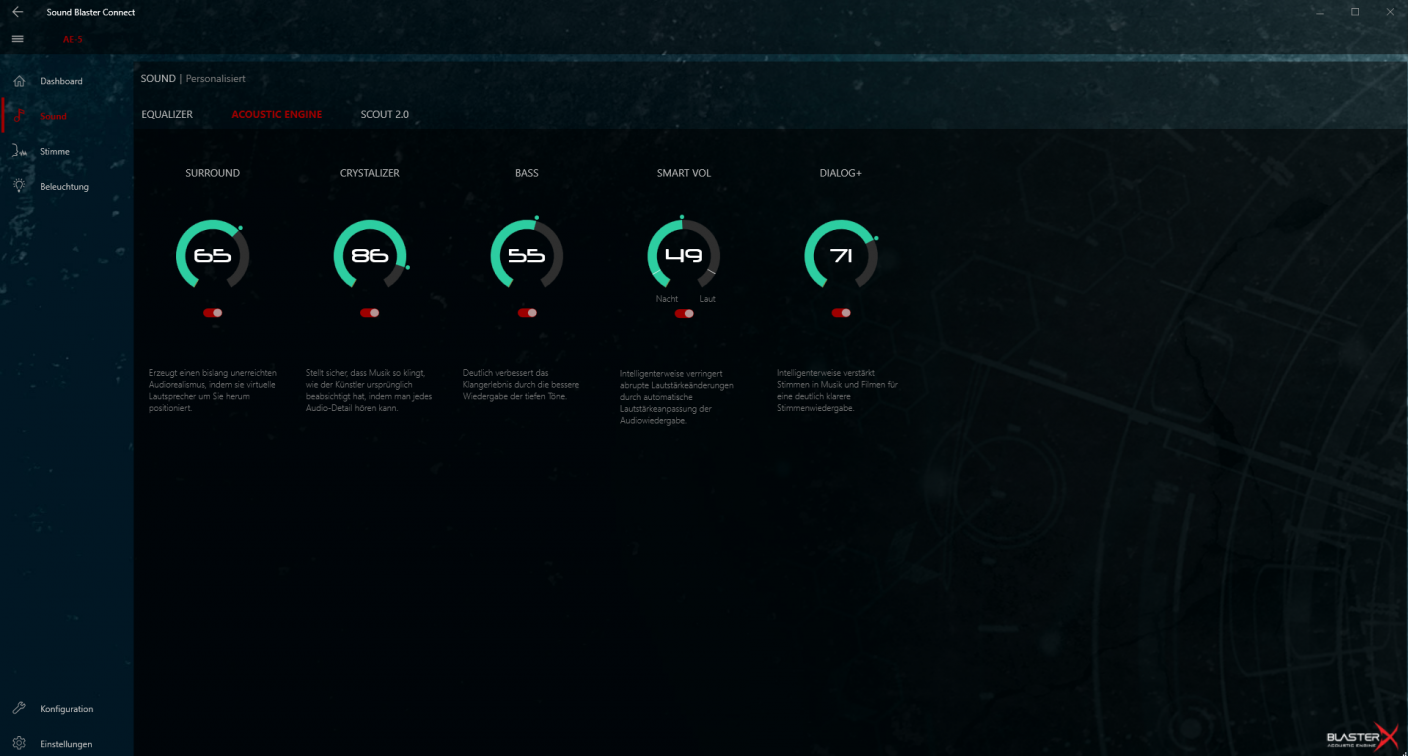
Task: Open Konfiguration in the sidebar
Action: [x=66, y=709]
